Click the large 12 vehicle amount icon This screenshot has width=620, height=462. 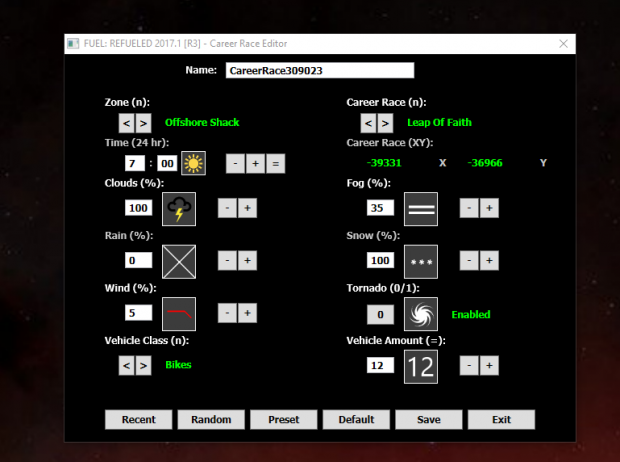pos(421,367)
